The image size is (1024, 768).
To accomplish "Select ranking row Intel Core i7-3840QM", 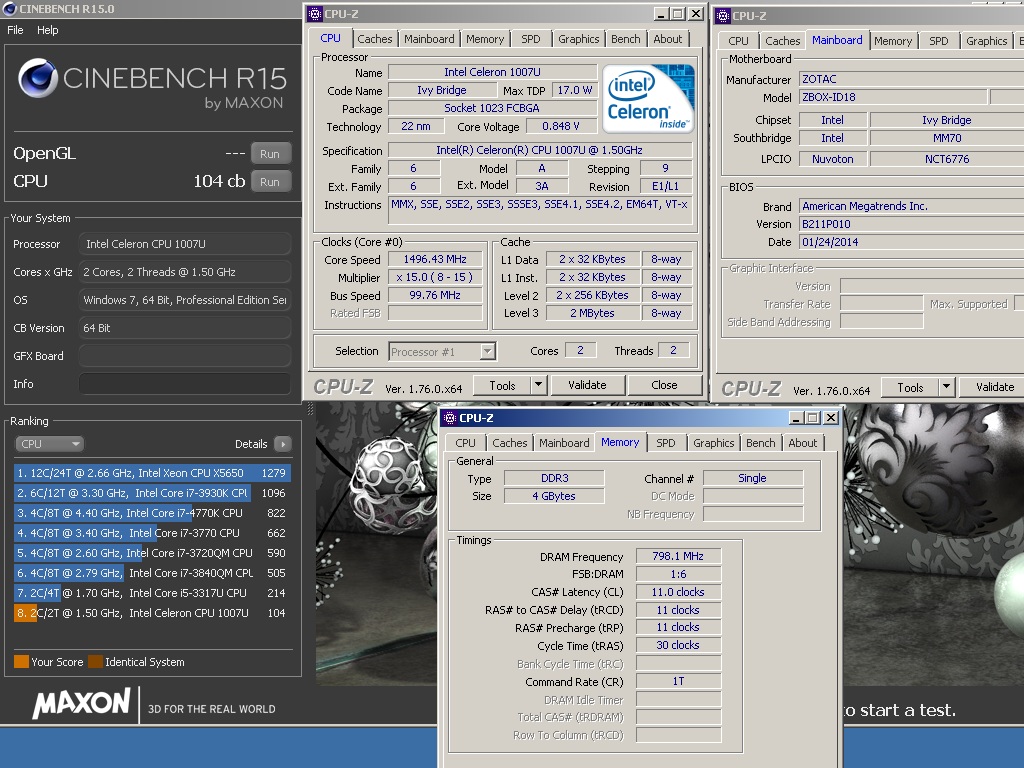I will [x=152, y=573].
